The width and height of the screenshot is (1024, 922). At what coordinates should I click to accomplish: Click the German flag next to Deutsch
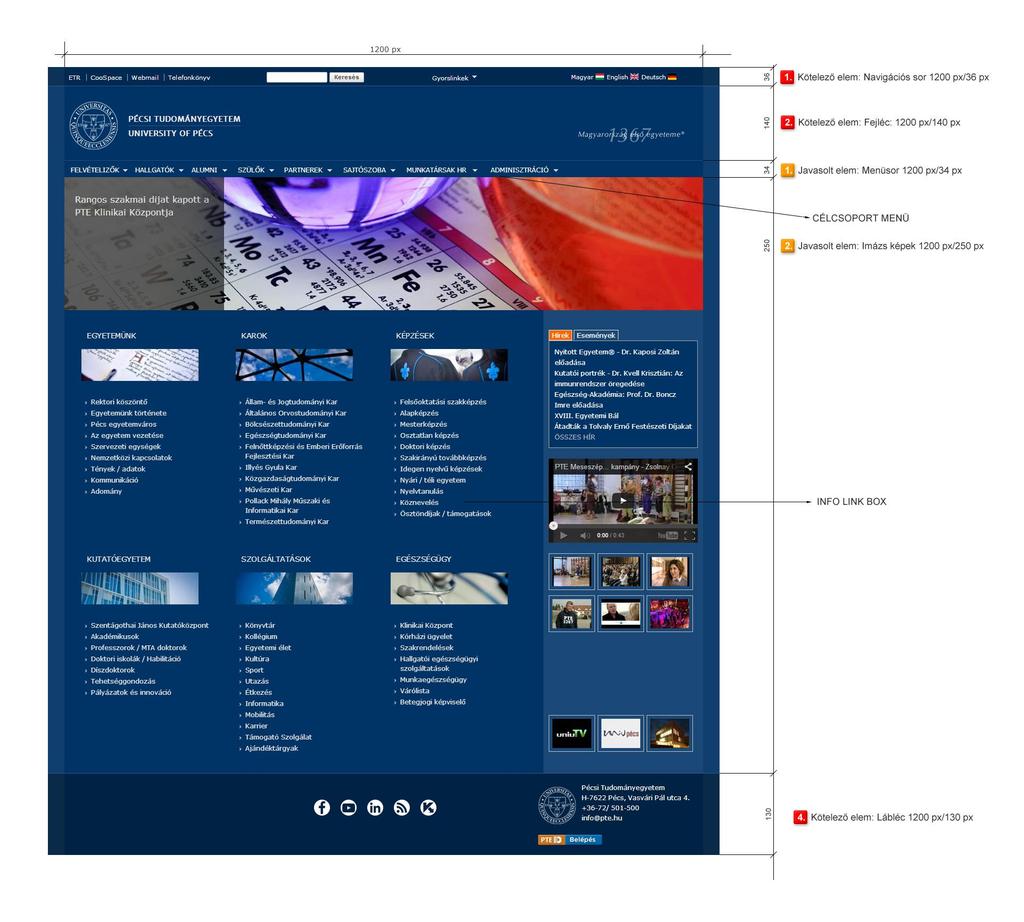pos(672,77)
